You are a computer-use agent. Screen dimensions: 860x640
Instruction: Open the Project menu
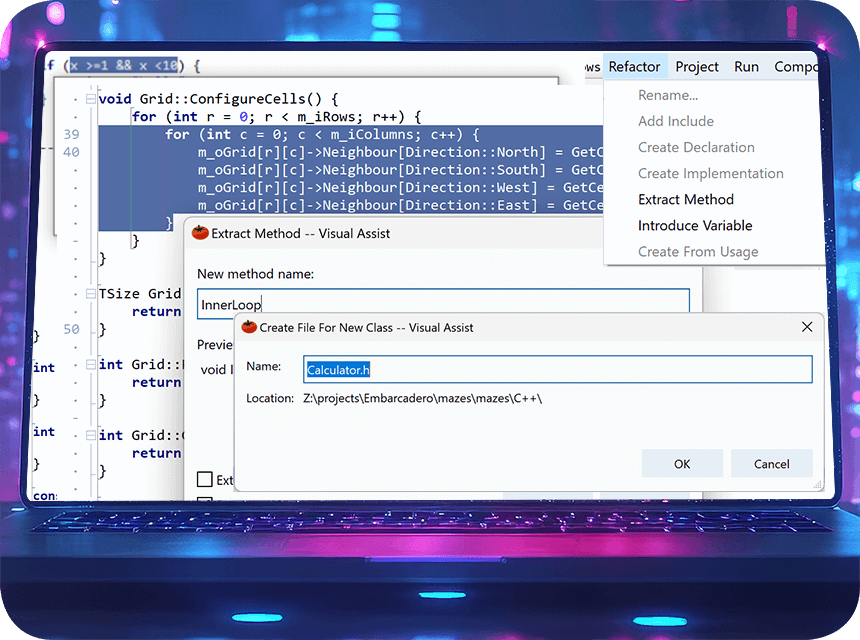pyautogui.click(x=696, y=66)
